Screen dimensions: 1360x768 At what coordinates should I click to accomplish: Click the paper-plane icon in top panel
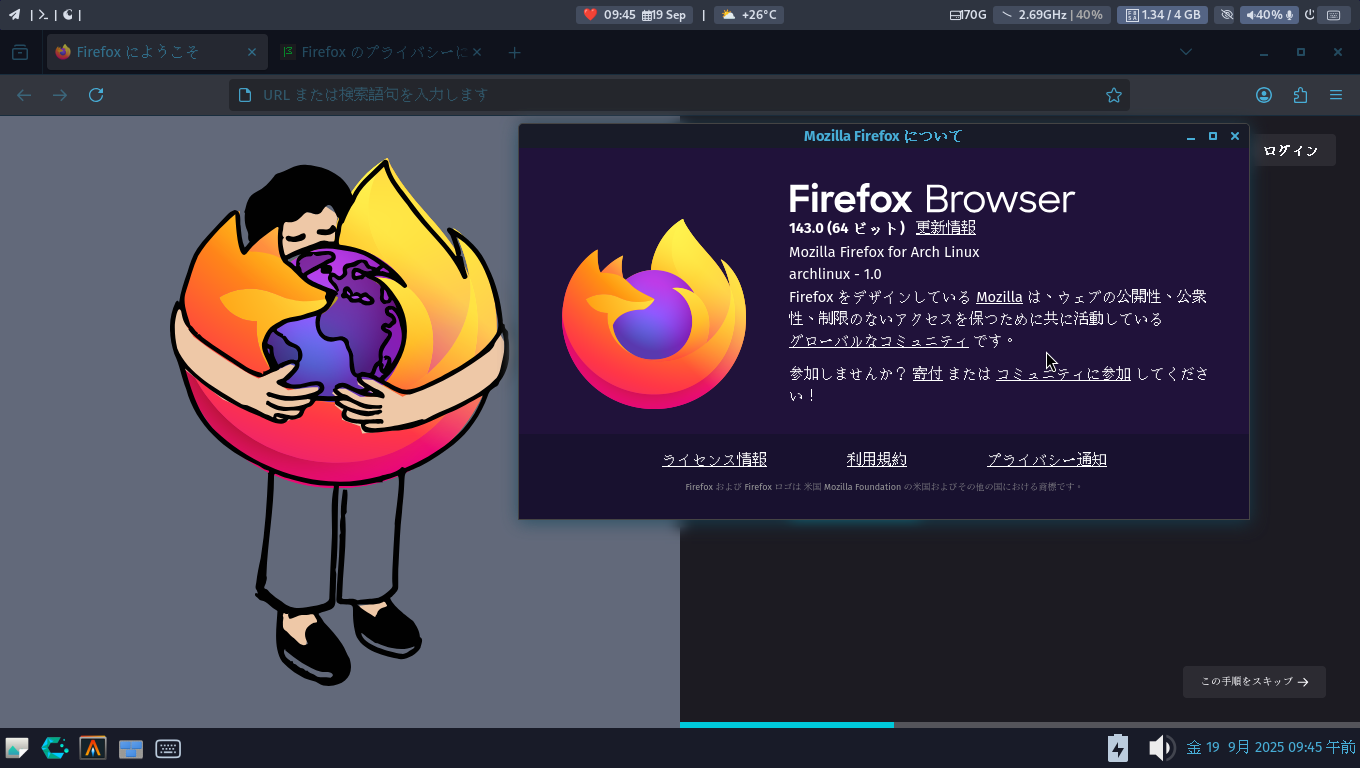coord(15,15)
